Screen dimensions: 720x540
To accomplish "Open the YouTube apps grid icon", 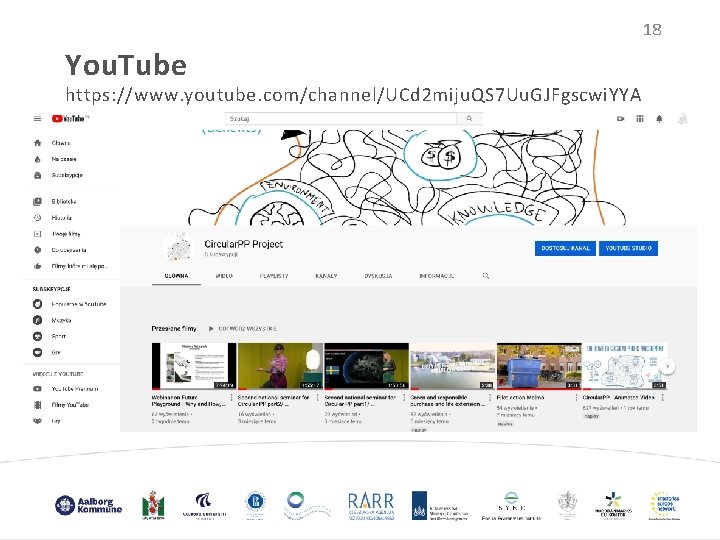I will (x=640, y=118).
